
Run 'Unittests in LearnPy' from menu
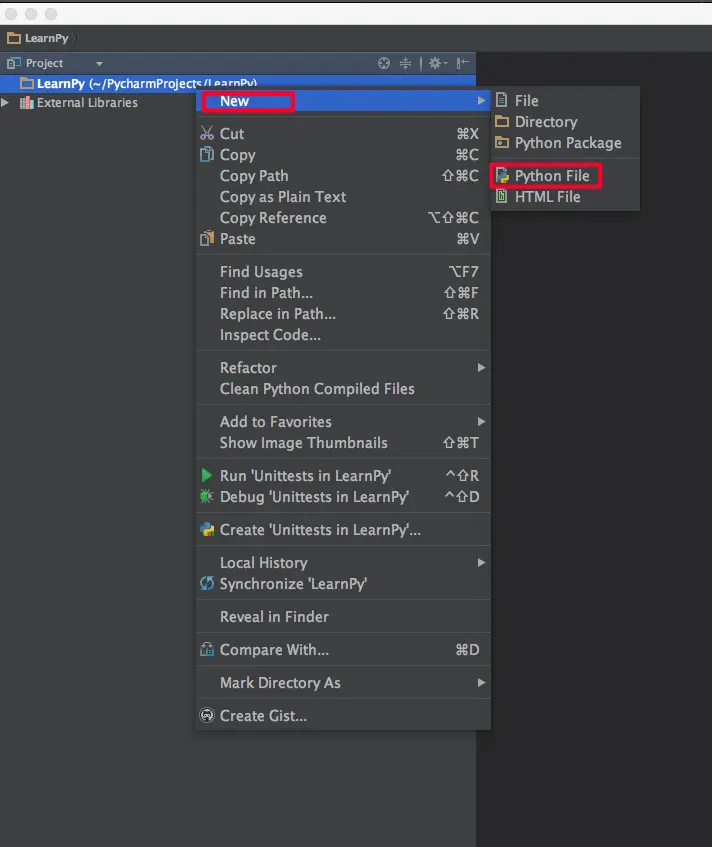[343, 476]
